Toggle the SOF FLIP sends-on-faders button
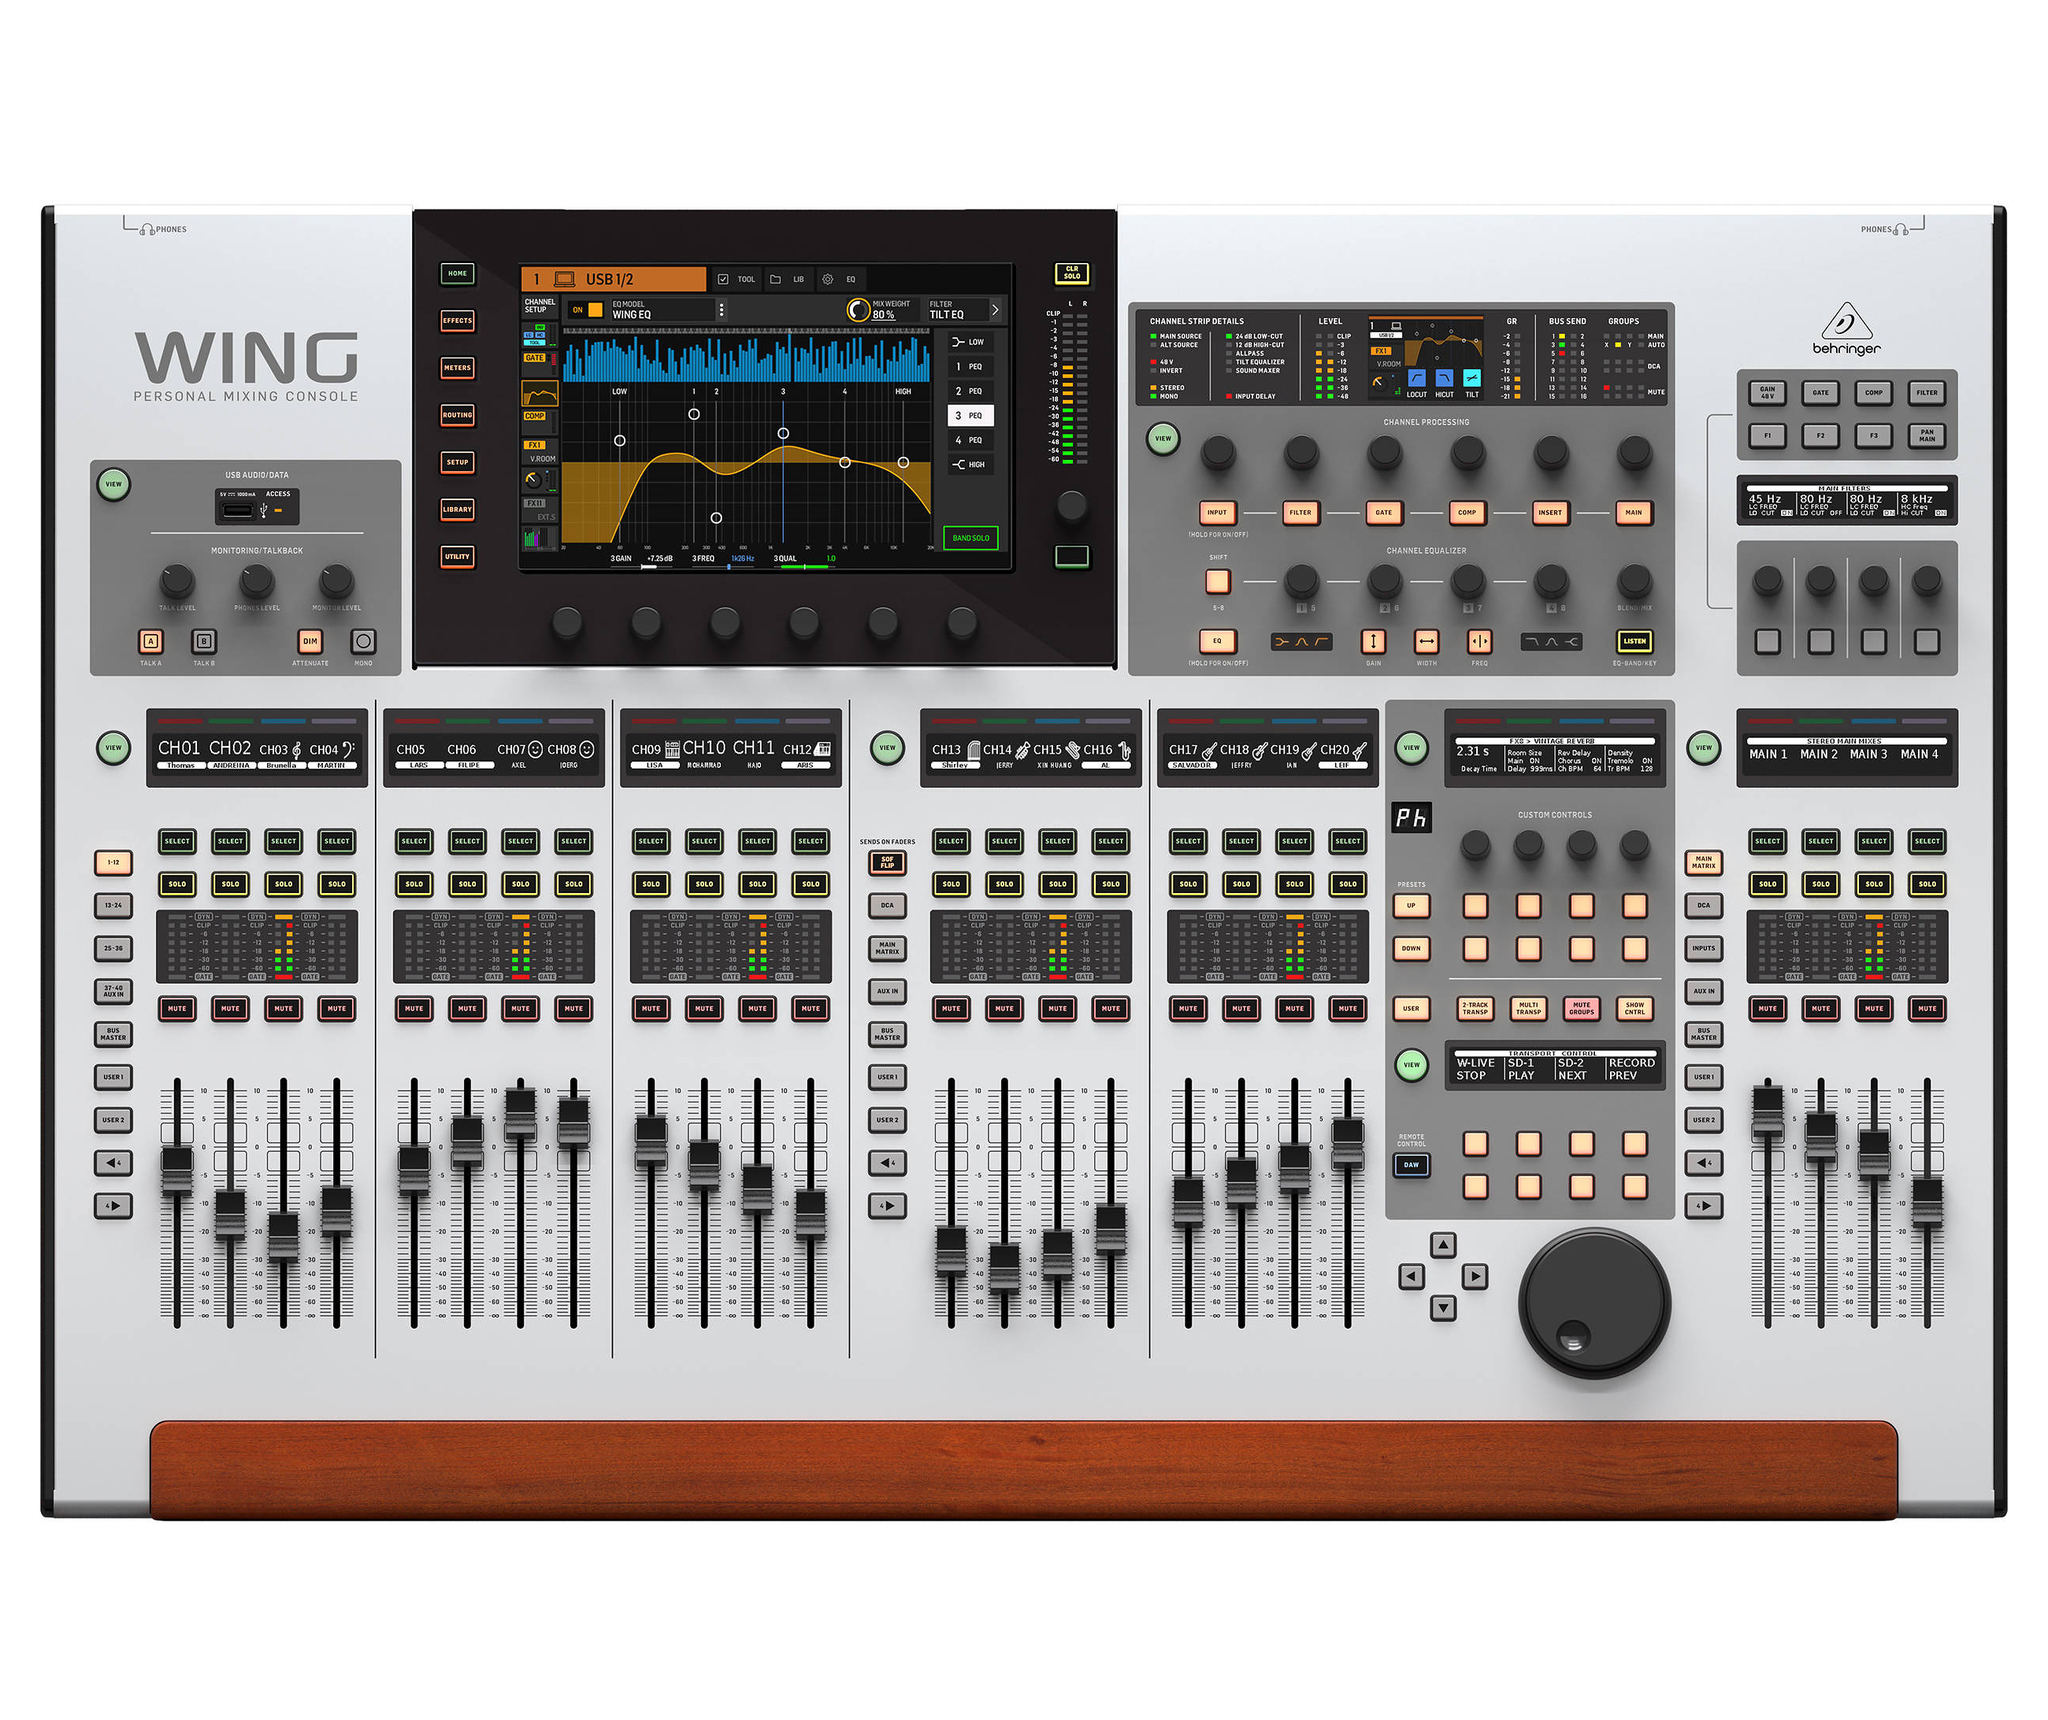 coord(887,862)
